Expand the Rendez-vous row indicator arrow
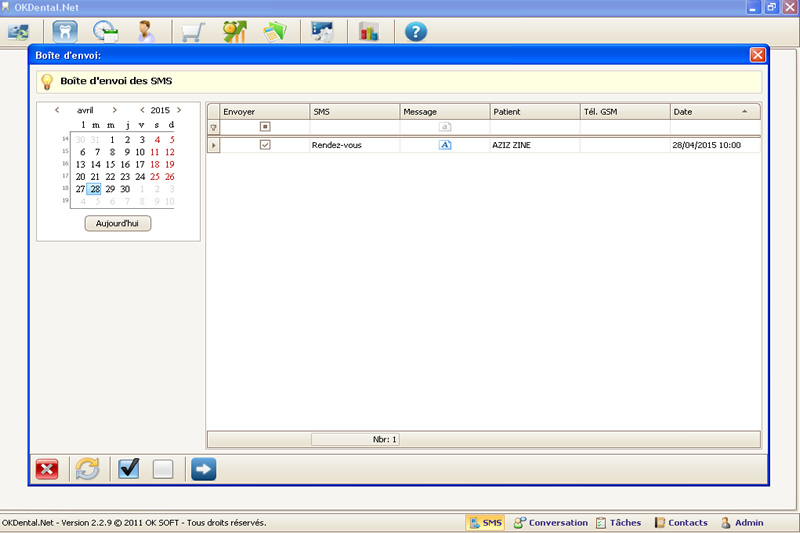 click(x=214, y=145)
